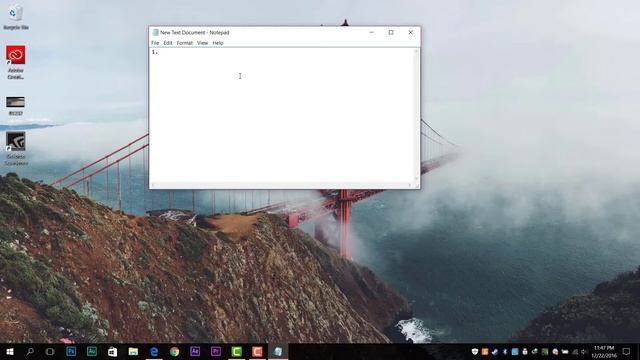
Task: Open taskbar search magnifier
Action: pyautogui.click(x=30, y=351)
